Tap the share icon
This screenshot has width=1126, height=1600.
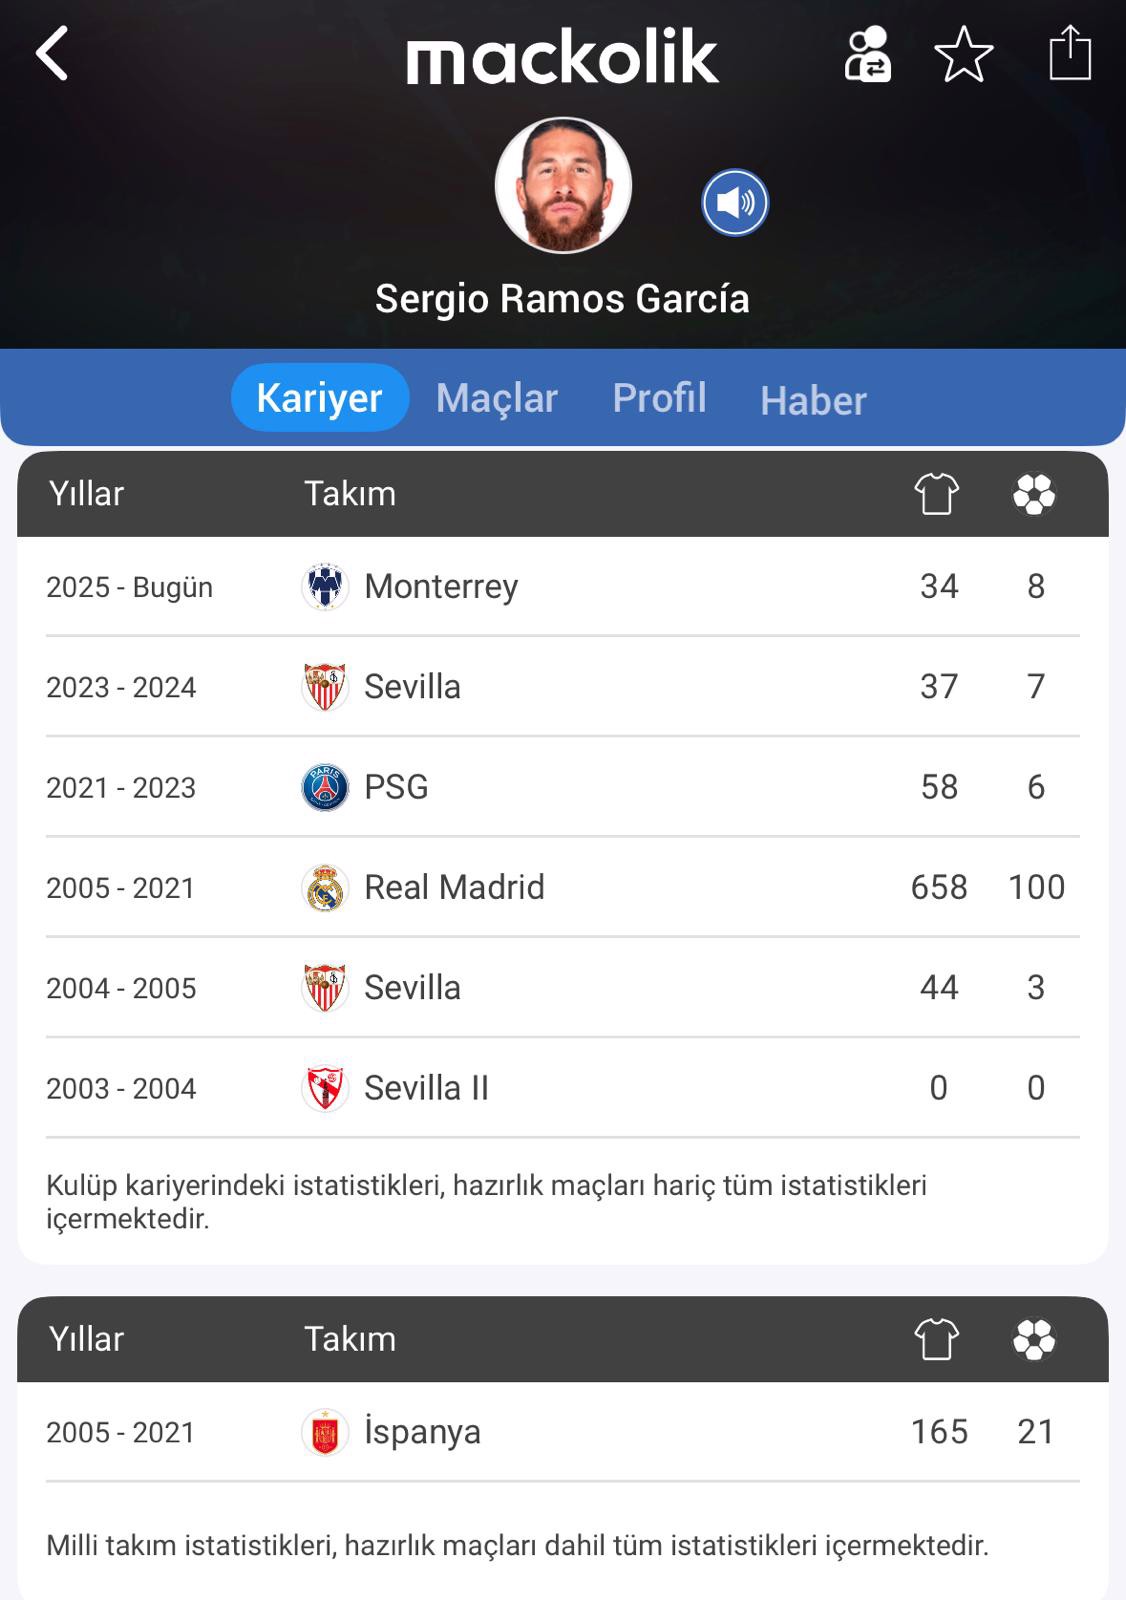[x=1069, y=53]
